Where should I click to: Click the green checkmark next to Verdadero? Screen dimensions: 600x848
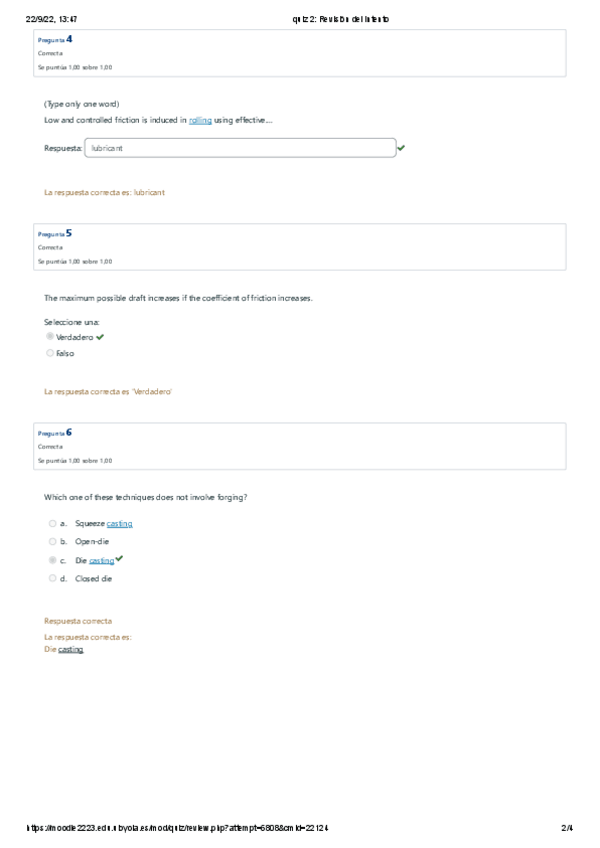[100, 338]
